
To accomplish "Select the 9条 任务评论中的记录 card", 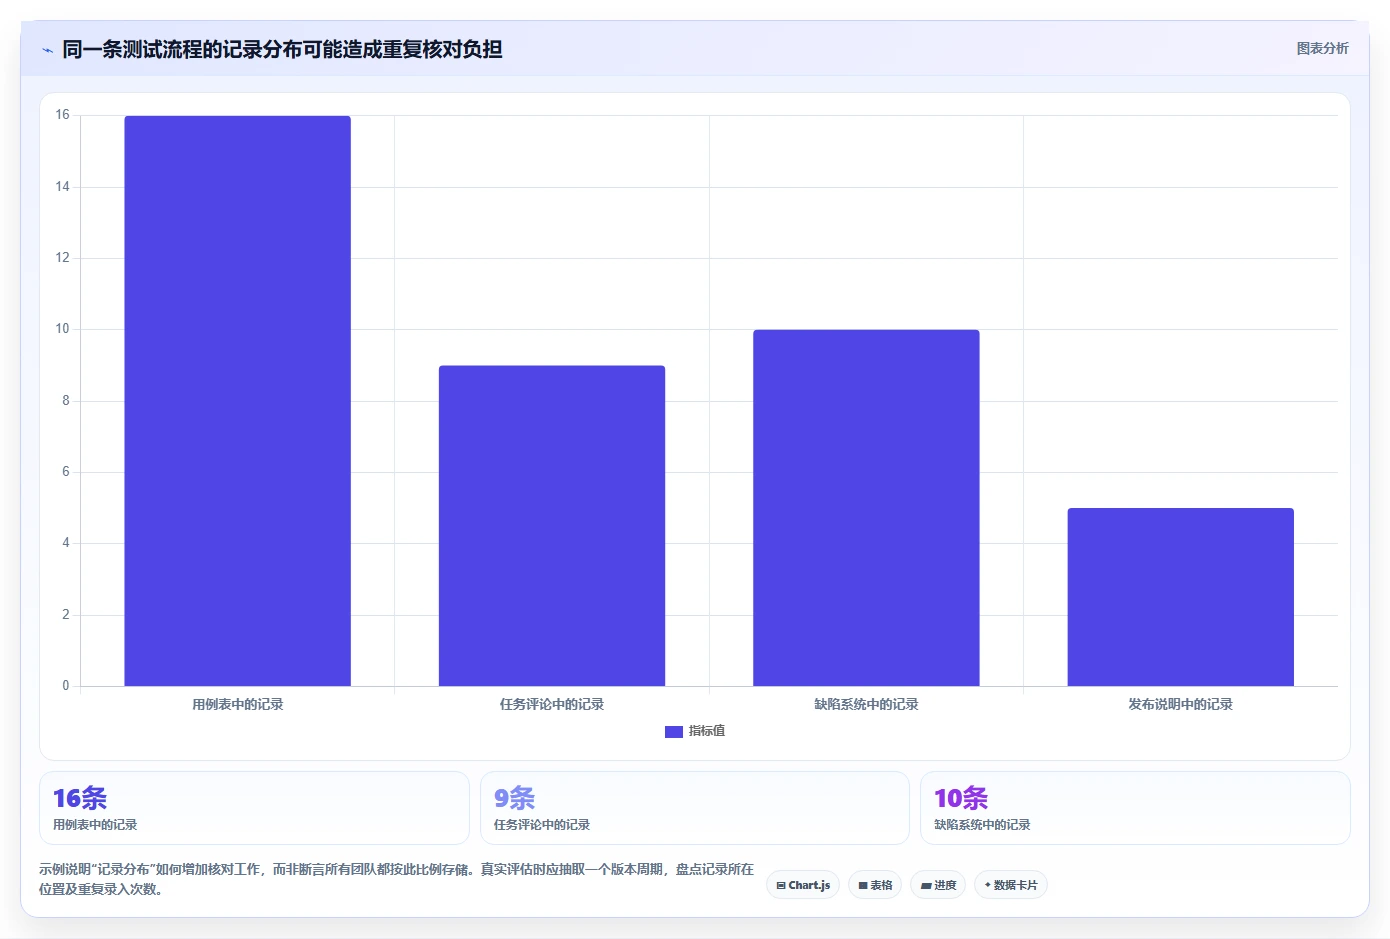I will coord(695,808).
